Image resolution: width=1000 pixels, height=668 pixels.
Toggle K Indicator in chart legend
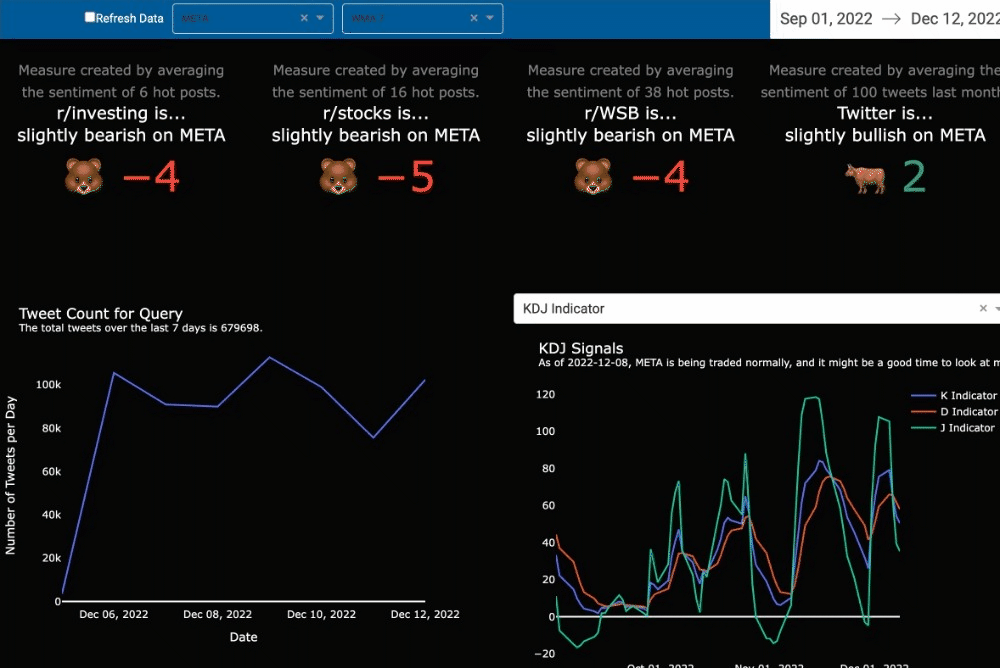point(954,396)
